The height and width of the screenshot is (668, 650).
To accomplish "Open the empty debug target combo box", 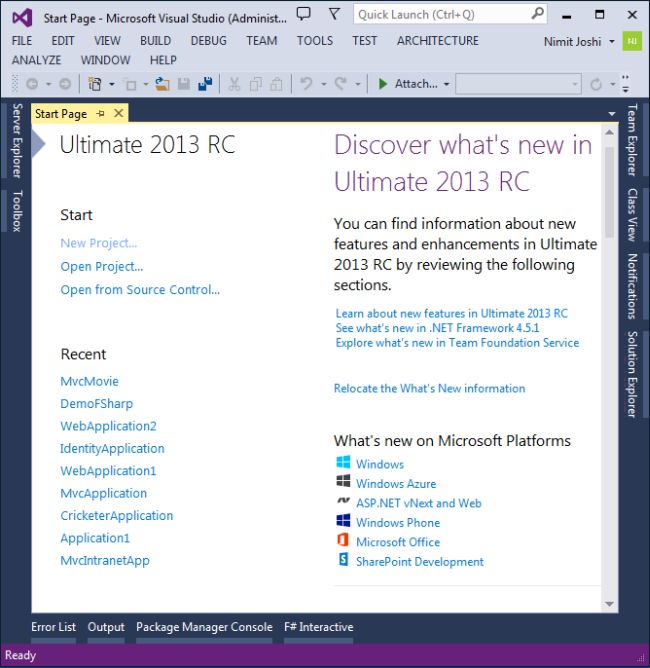I will [518, 84].
